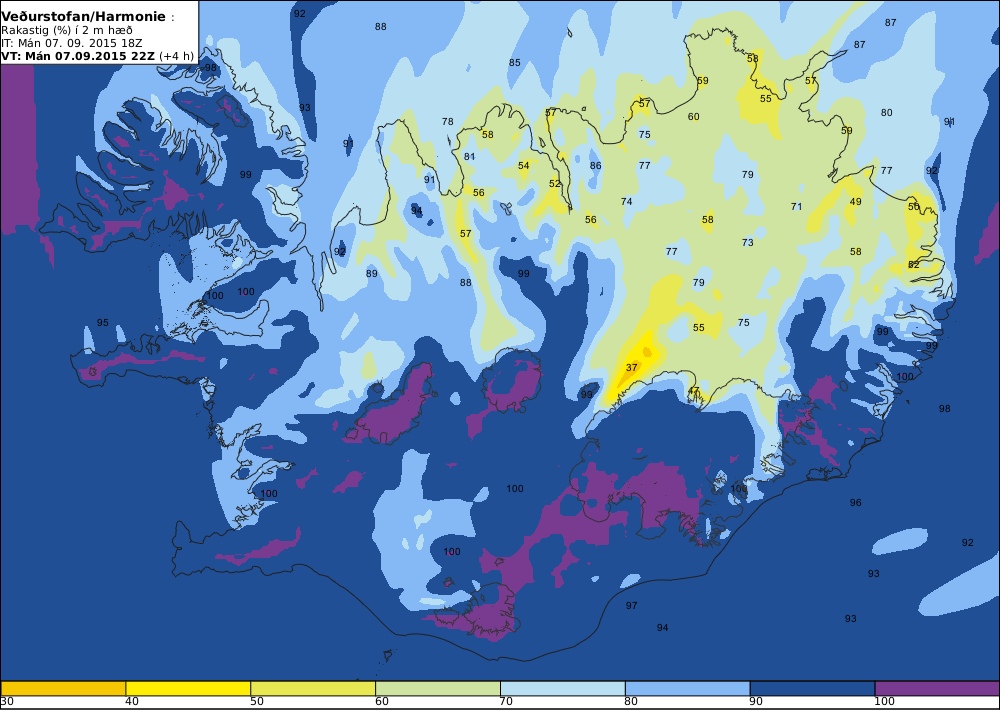Click the dark blue 90–100 legend band

click(812, 688)
